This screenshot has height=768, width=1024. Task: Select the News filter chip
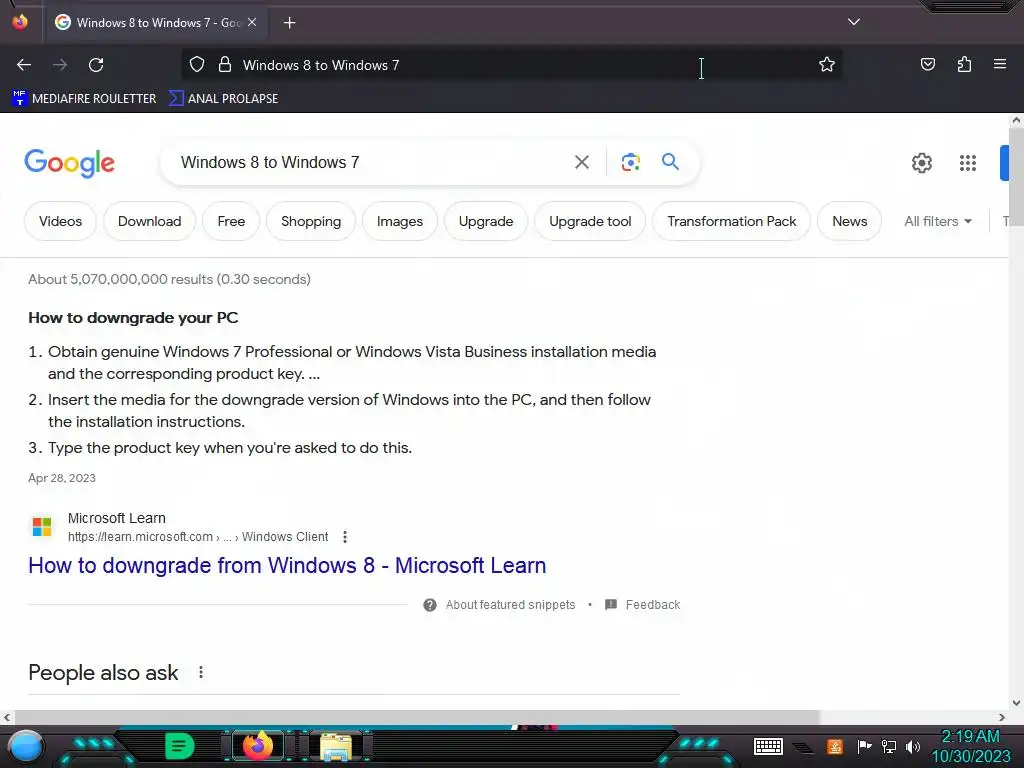(850, 221)
